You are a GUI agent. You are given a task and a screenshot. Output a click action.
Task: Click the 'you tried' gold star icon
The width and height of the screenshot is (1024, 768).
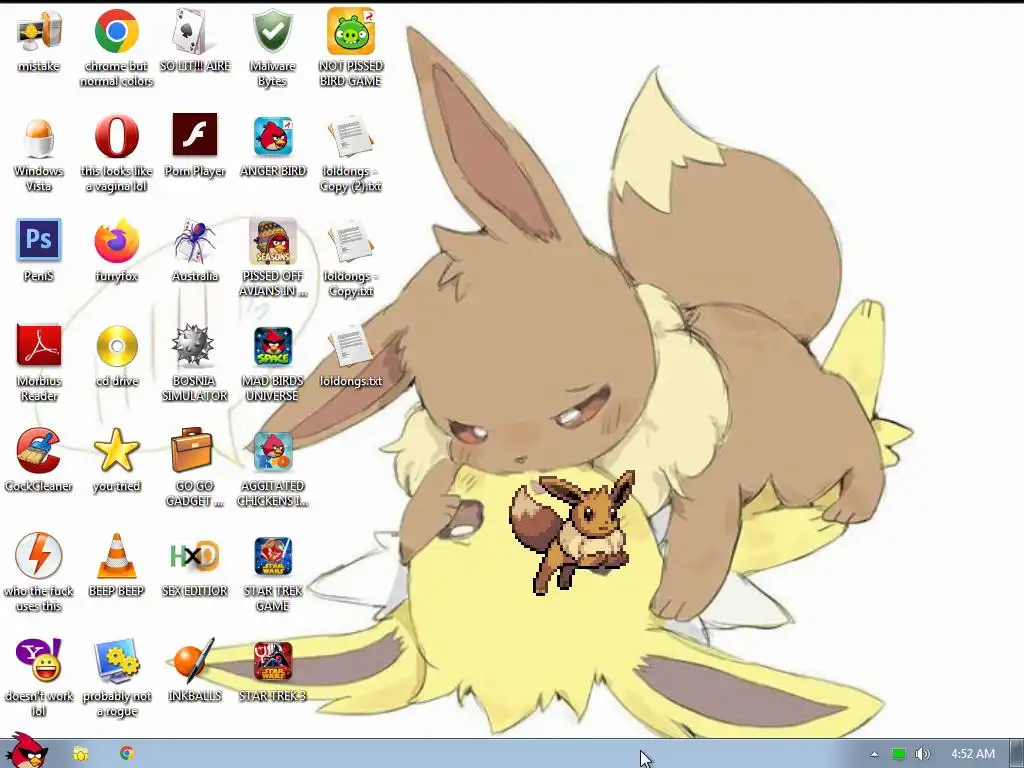pos(116,451)
